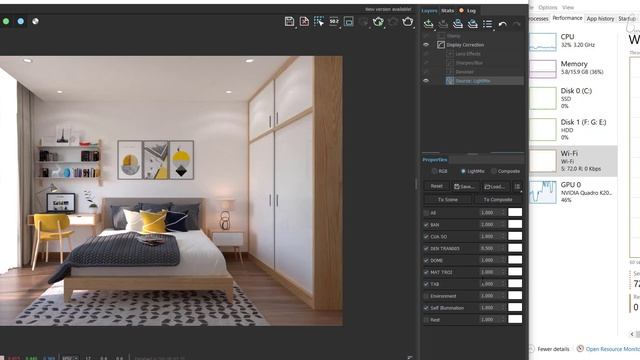Click the dimmed delete layer icon

443,24
